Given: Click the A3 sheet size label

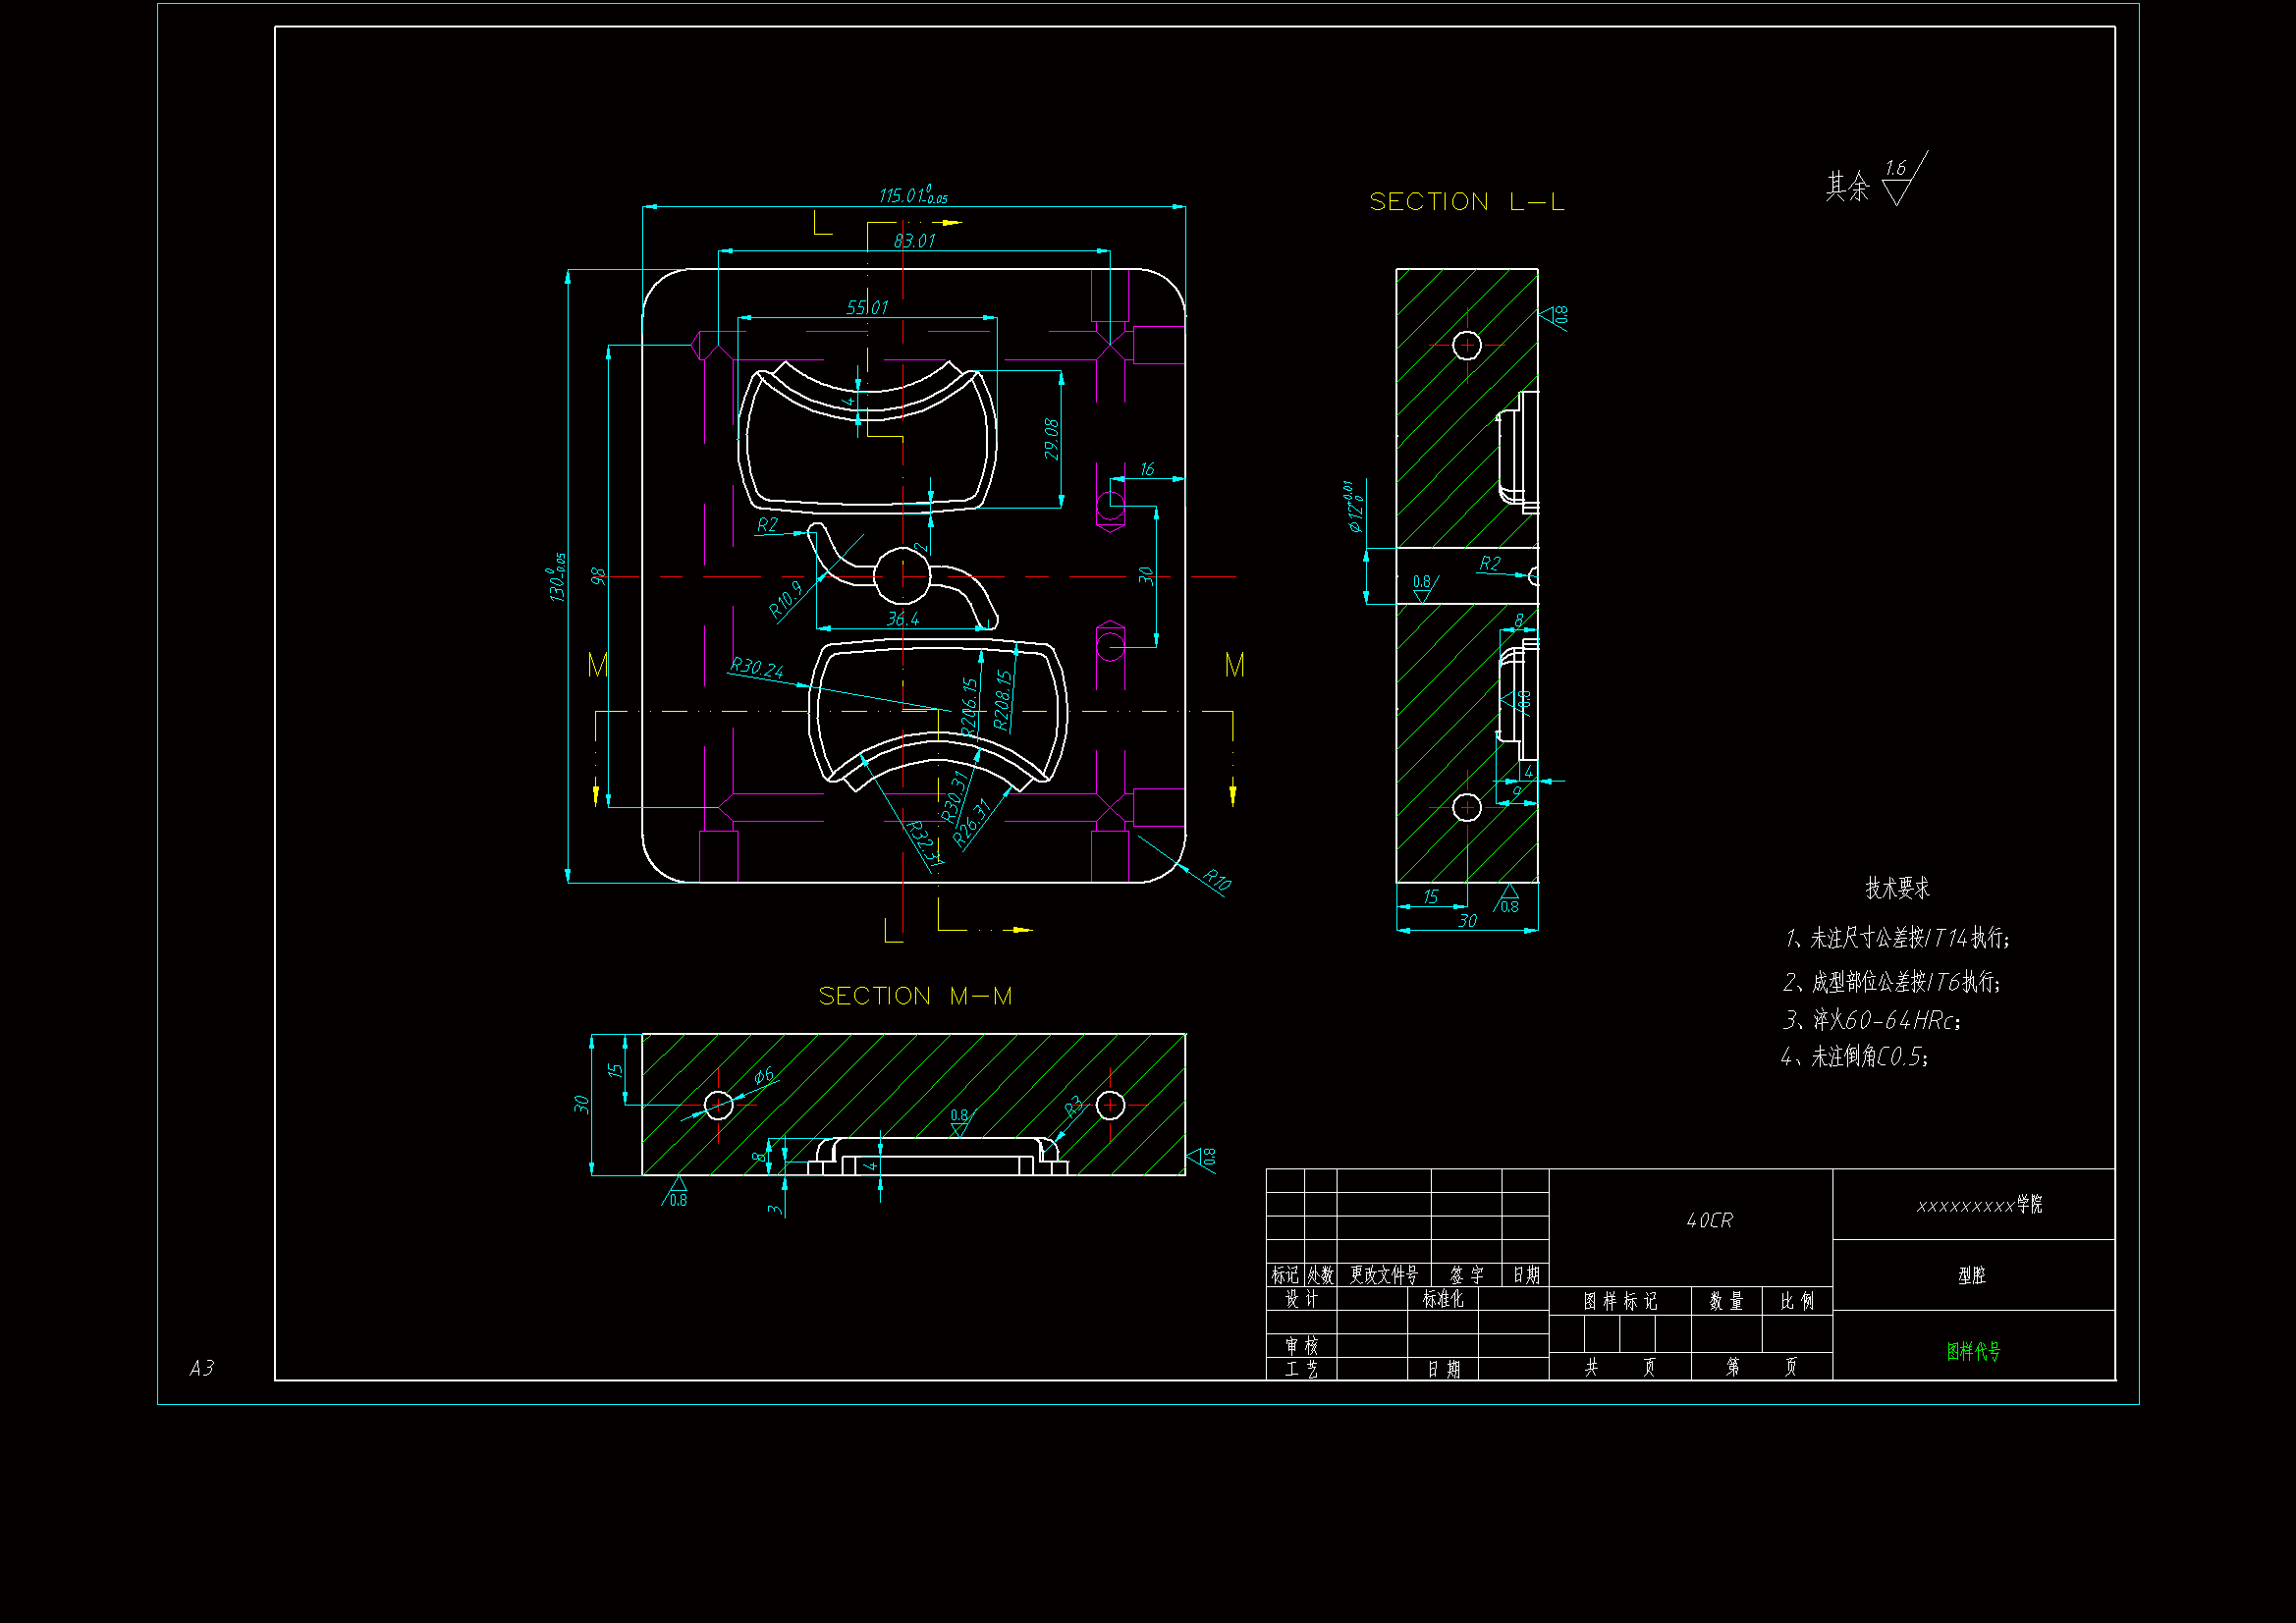Looking at the screenshot, I should 202,1367.
